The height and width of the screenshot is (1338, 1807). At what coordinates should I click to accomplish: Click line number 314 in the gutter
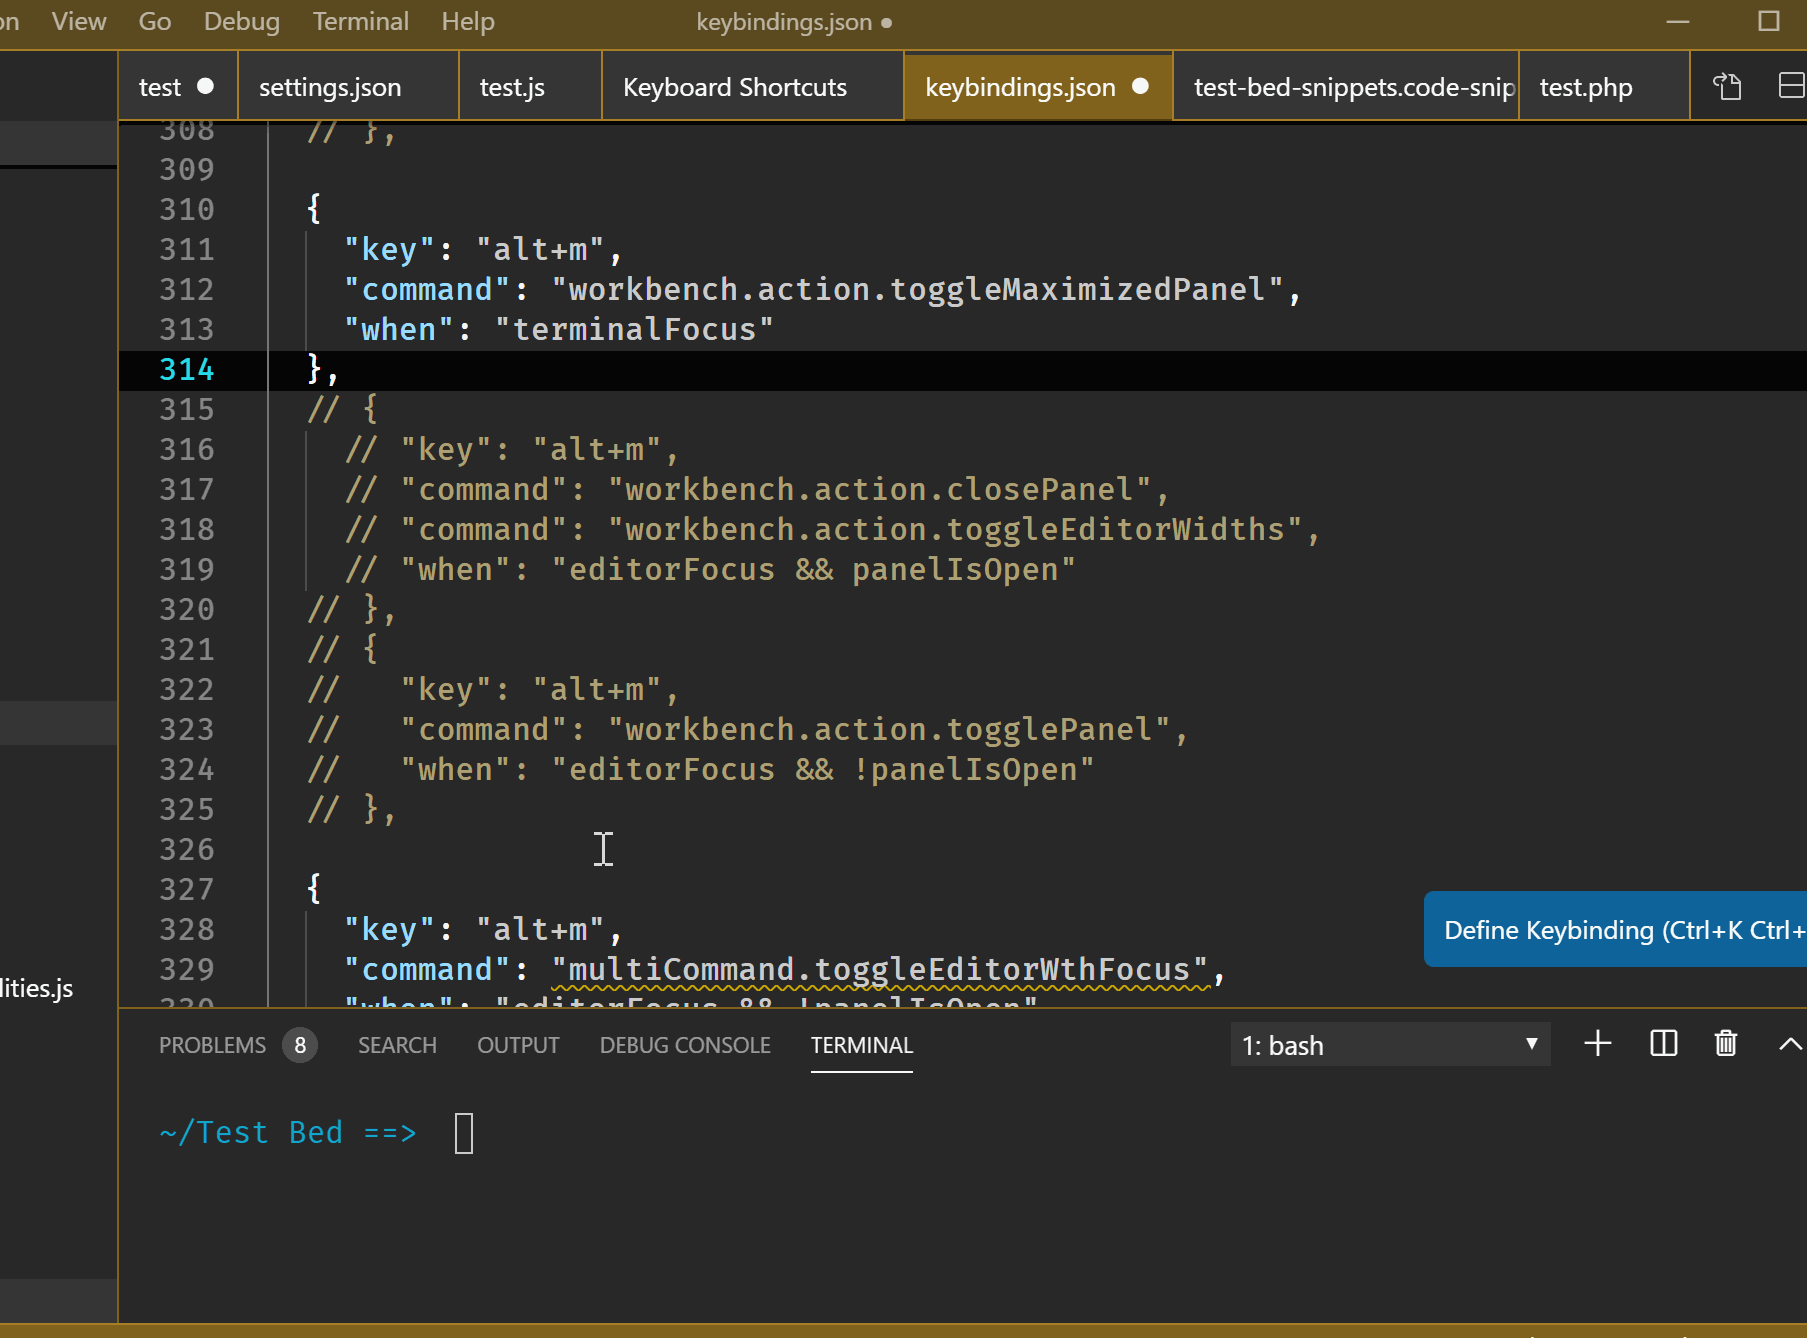187,370
